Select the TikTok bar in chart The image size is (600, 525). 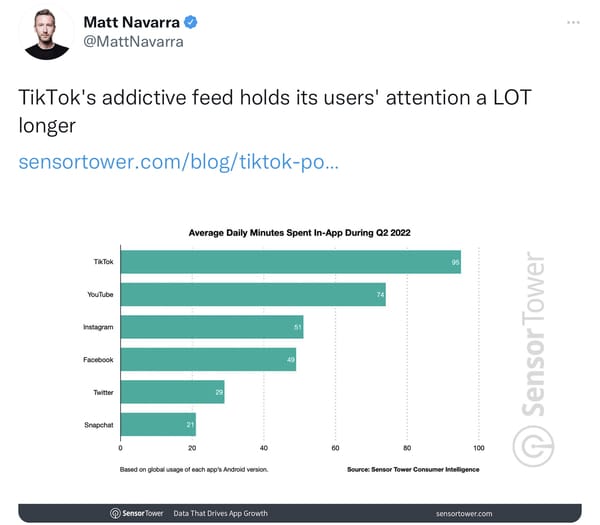click(x=291, y=262)
